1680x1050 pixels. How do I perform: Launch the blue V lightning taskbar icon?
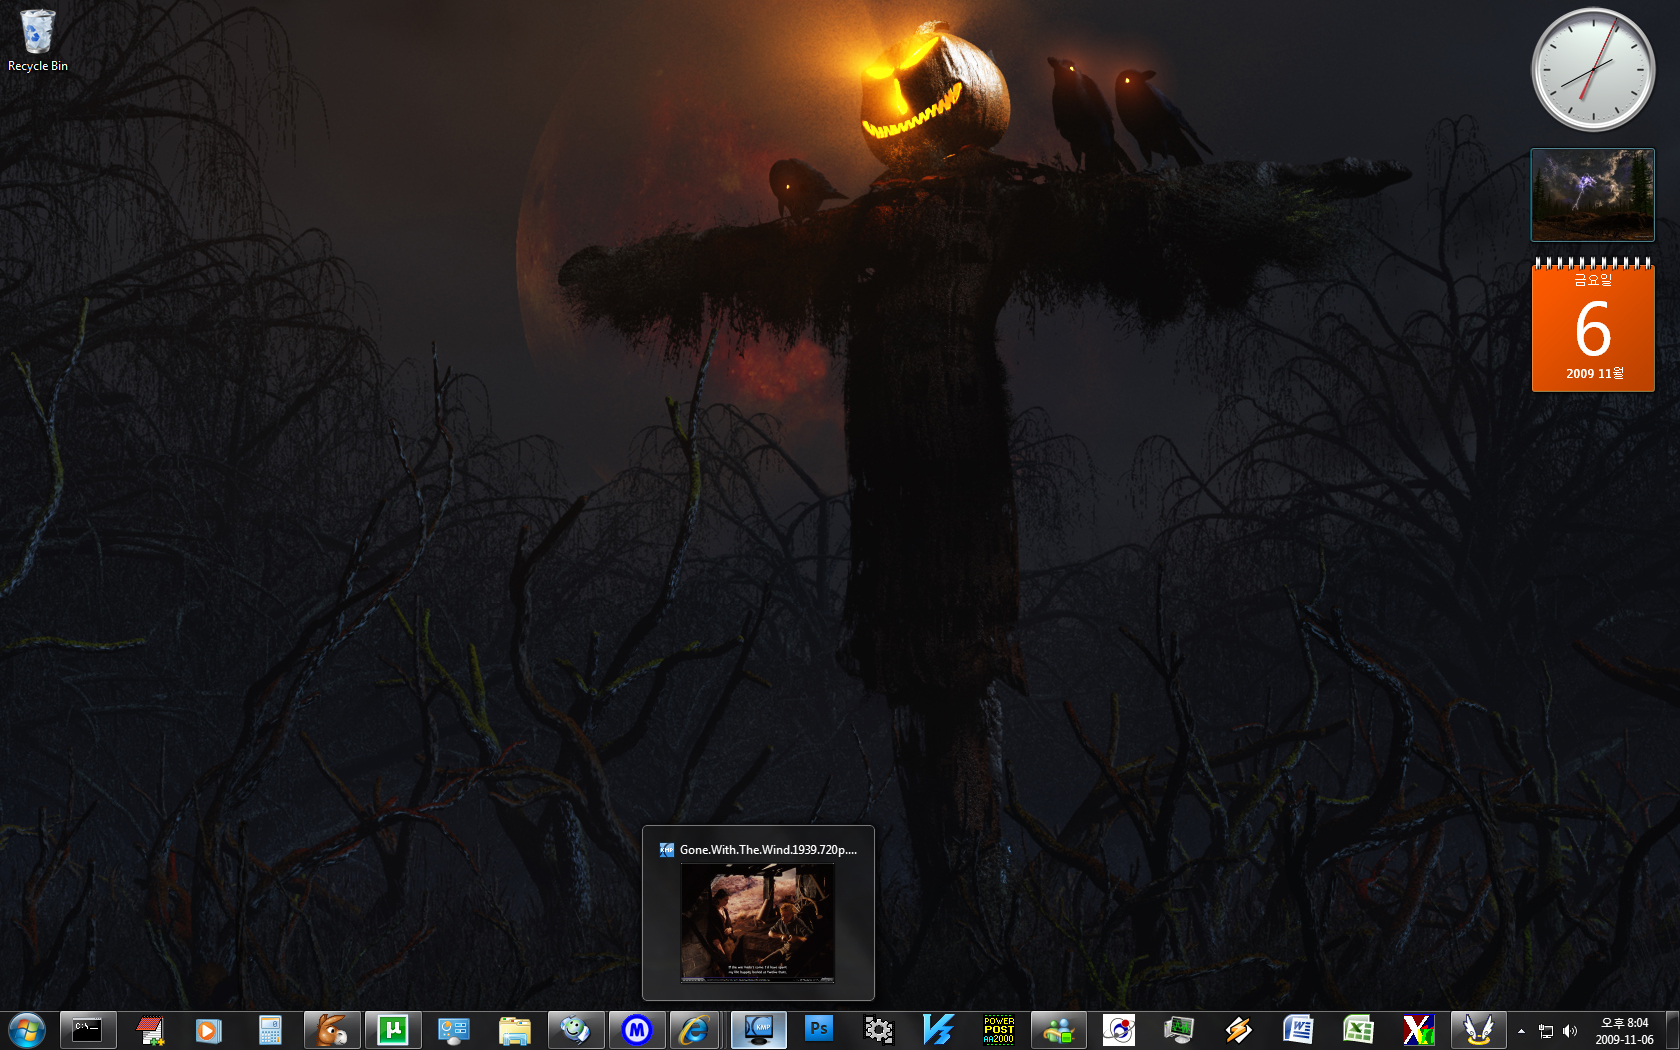point(938,1030)
